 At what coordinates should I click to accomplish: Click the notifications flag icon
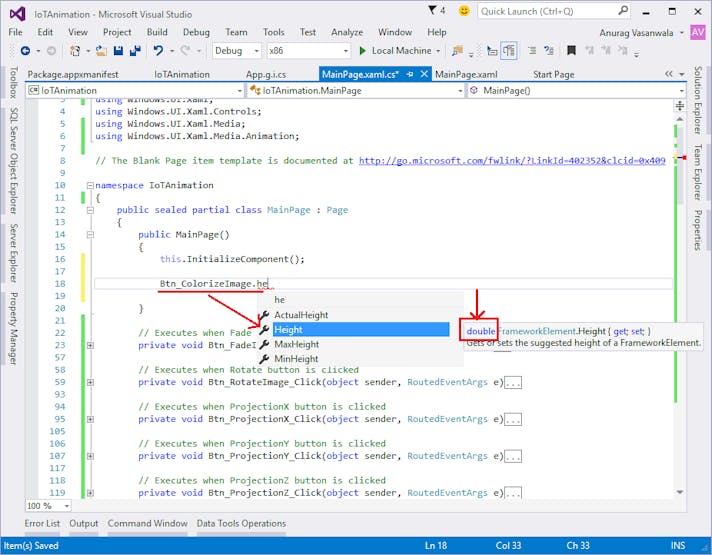(432, 10)
